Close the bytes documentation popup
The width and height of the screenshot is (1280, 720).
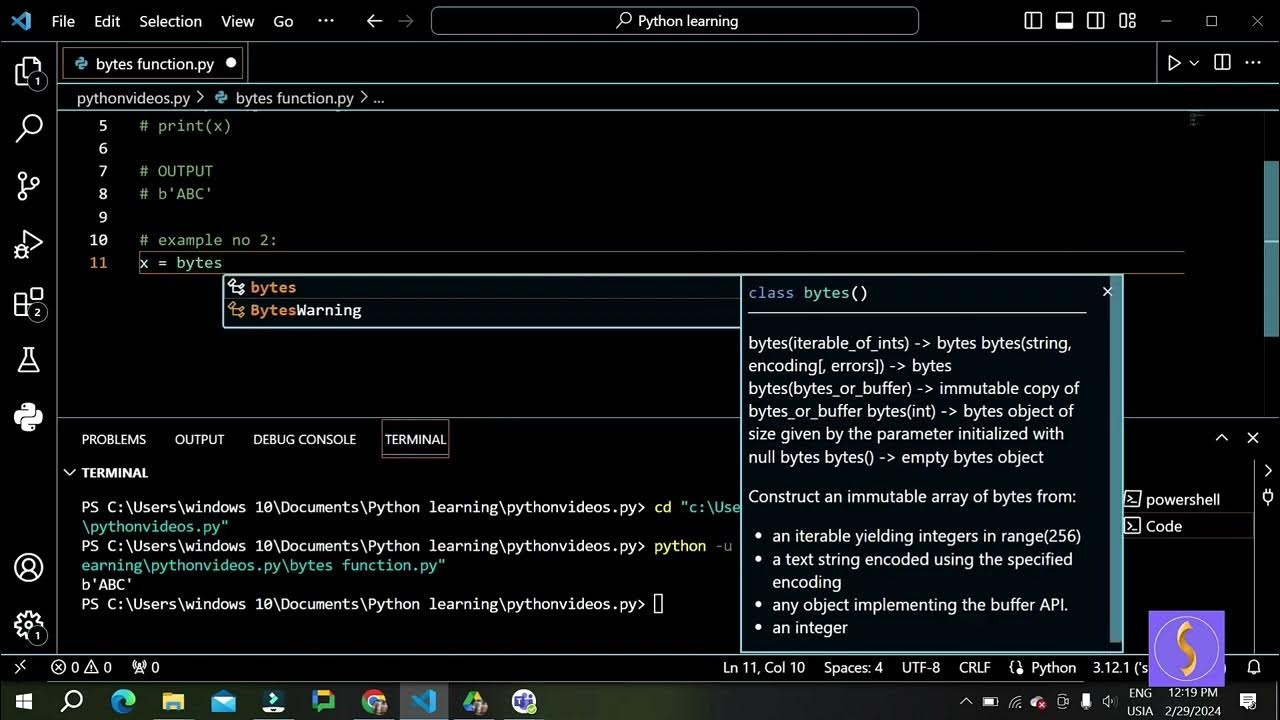[1107, 292]
